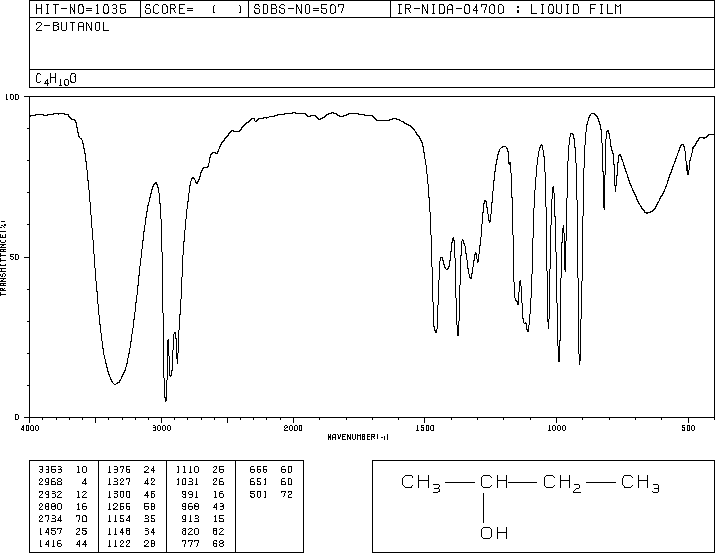
Task: Click the 500 wavenumber axis label
Action: coord(688,428)
